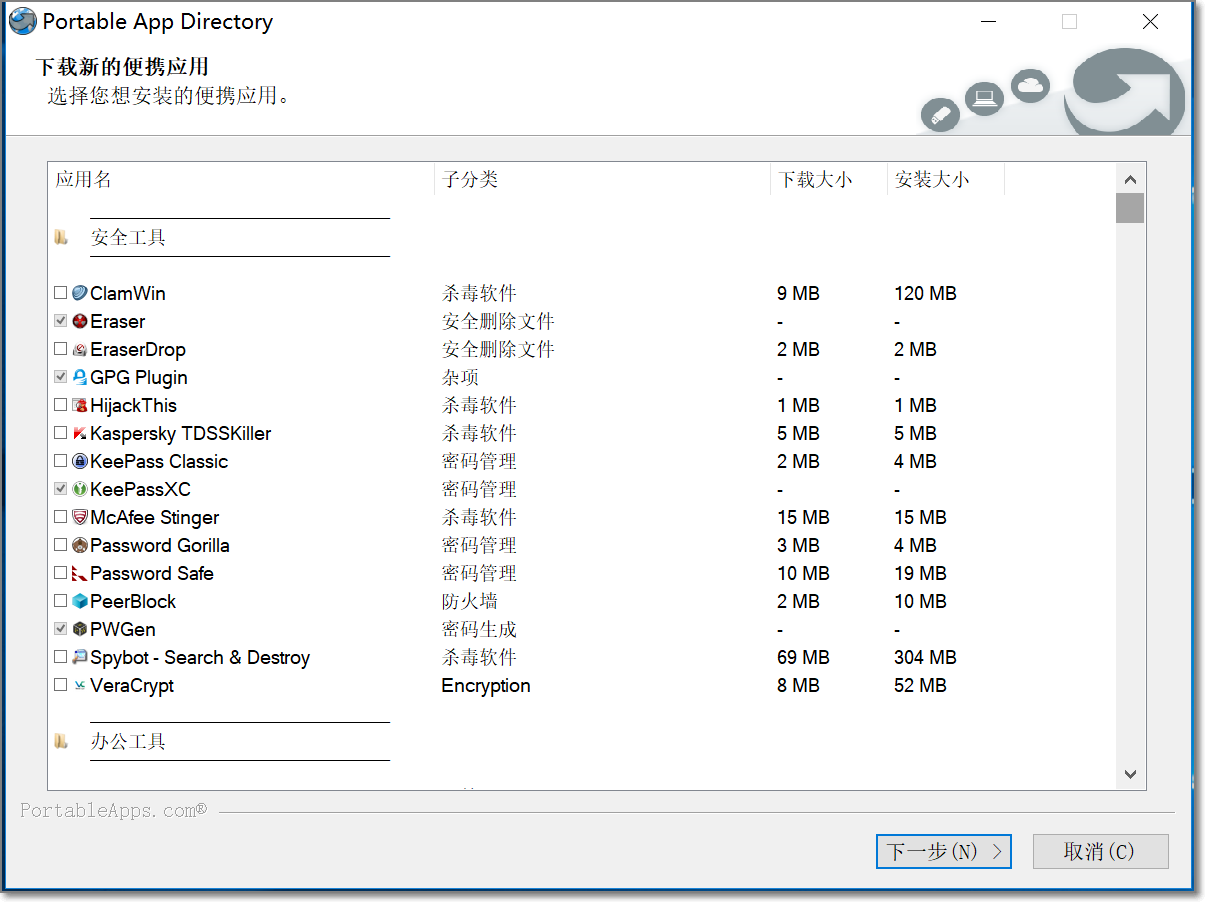Click GPG Plugin's 杂项 subcategory

coord(460,377)
